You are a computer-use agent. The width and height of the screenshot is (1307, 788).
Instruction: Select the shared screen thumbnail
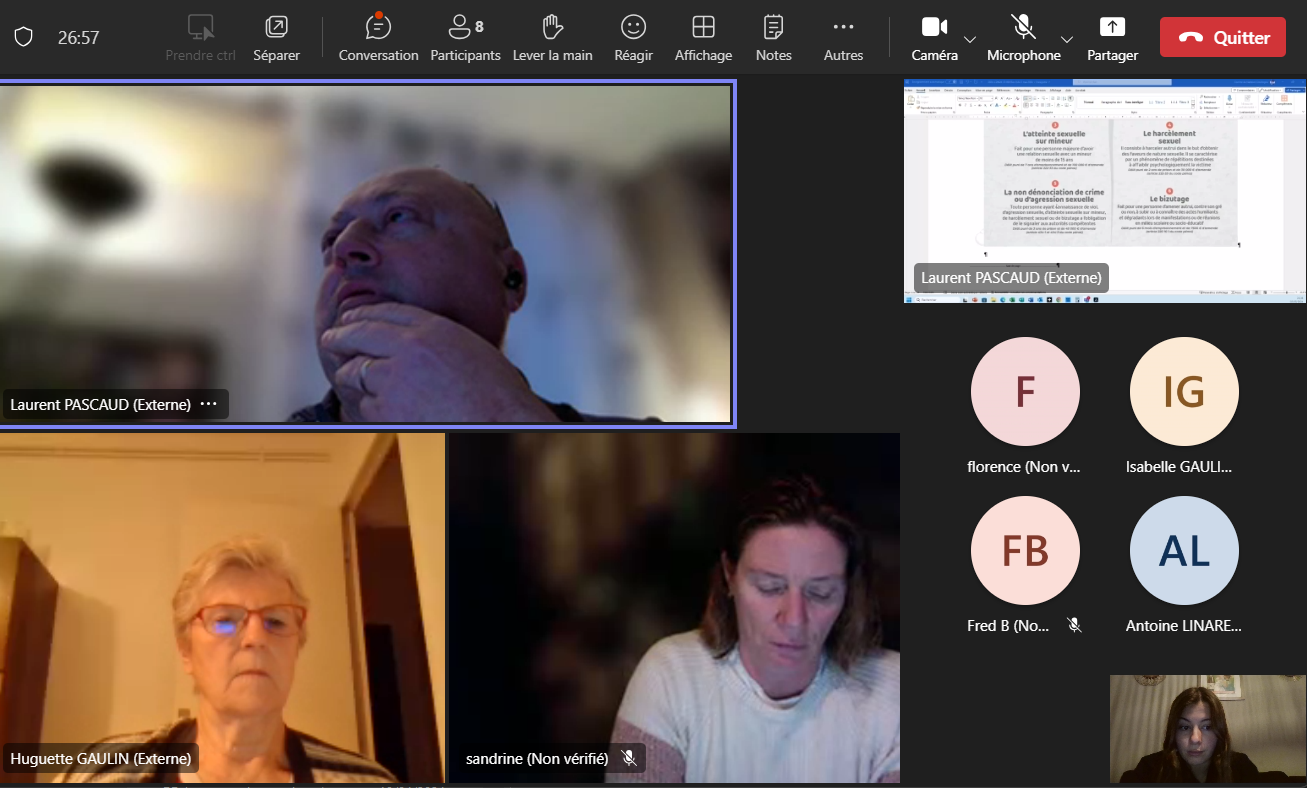[1104, 190]
